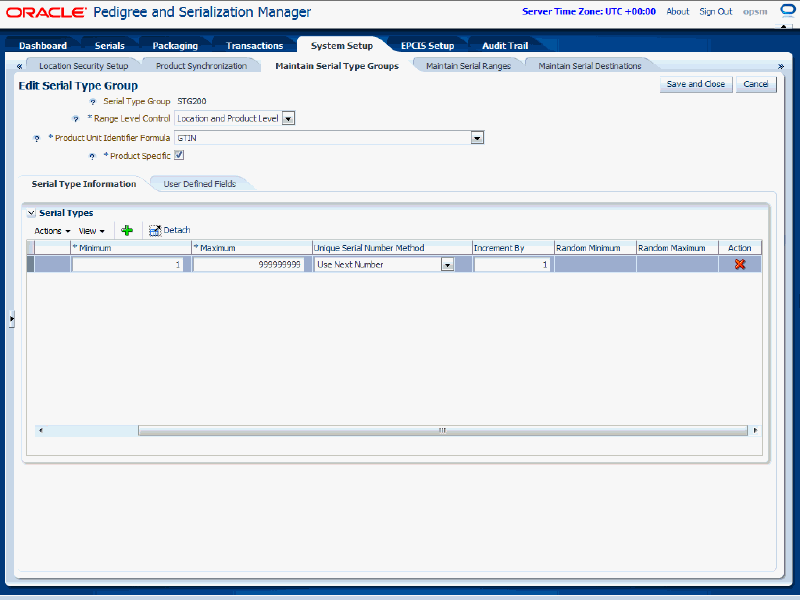Expand the left side panel arrow
Screen dimensions: 800x600
coord(12,319)
